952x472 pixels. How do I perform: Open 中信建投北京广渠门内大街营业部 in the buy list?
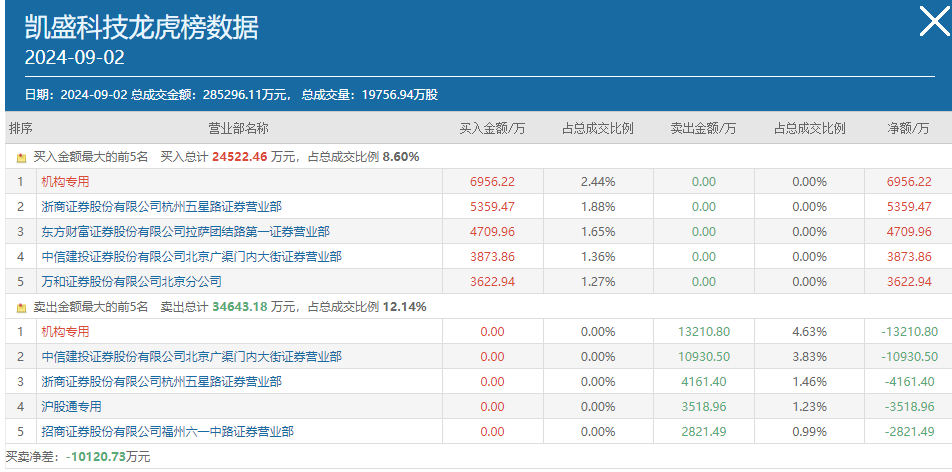tap(191, 256)
